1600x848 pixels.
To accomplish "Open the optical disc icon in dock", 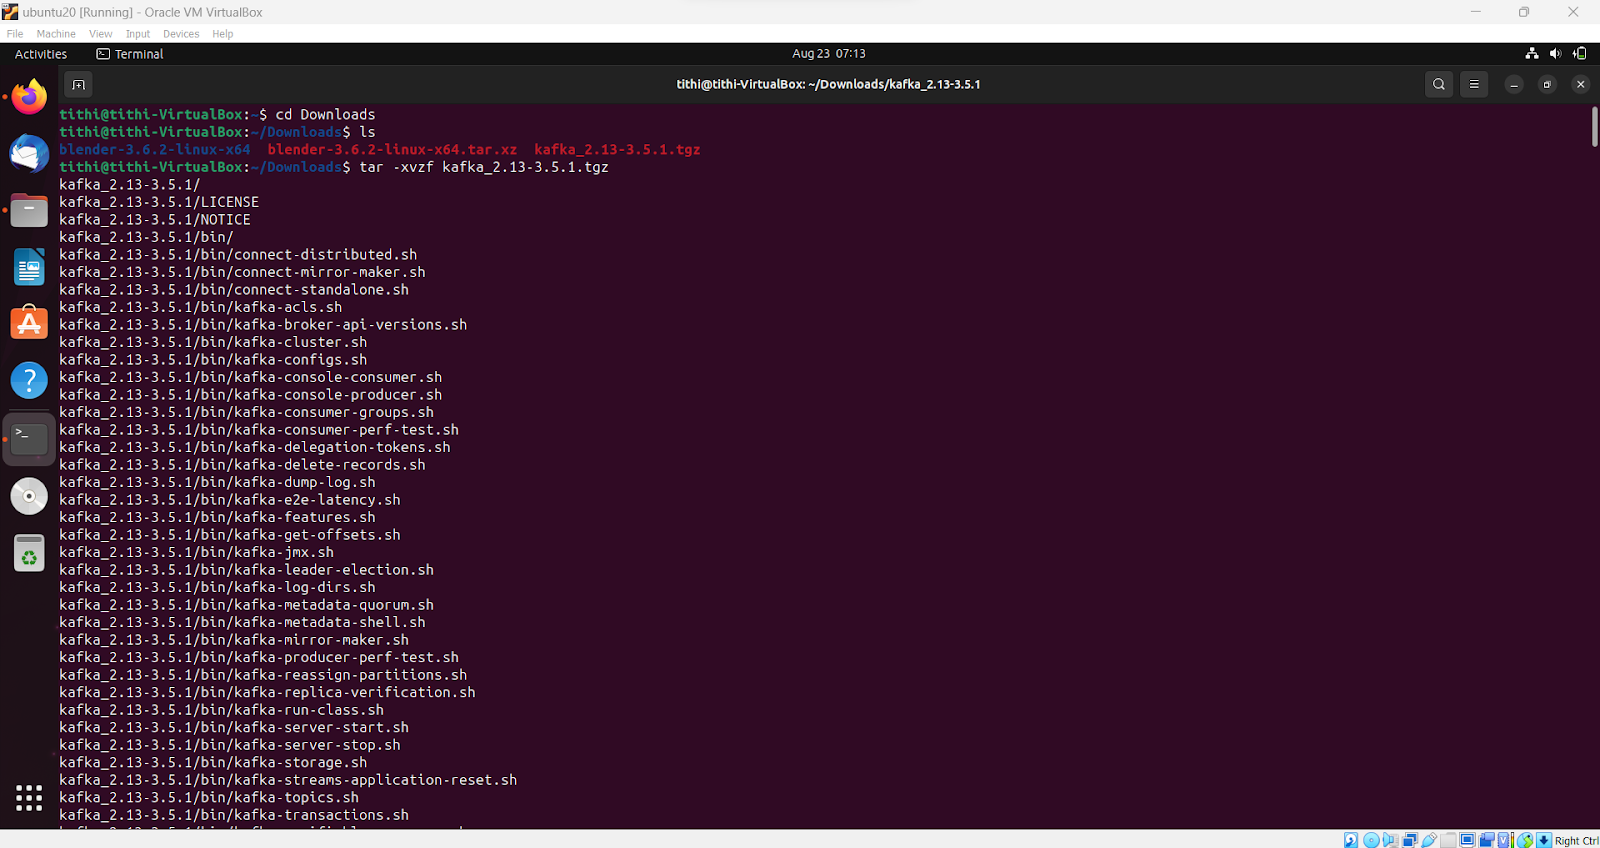I will tap(29, 496).
